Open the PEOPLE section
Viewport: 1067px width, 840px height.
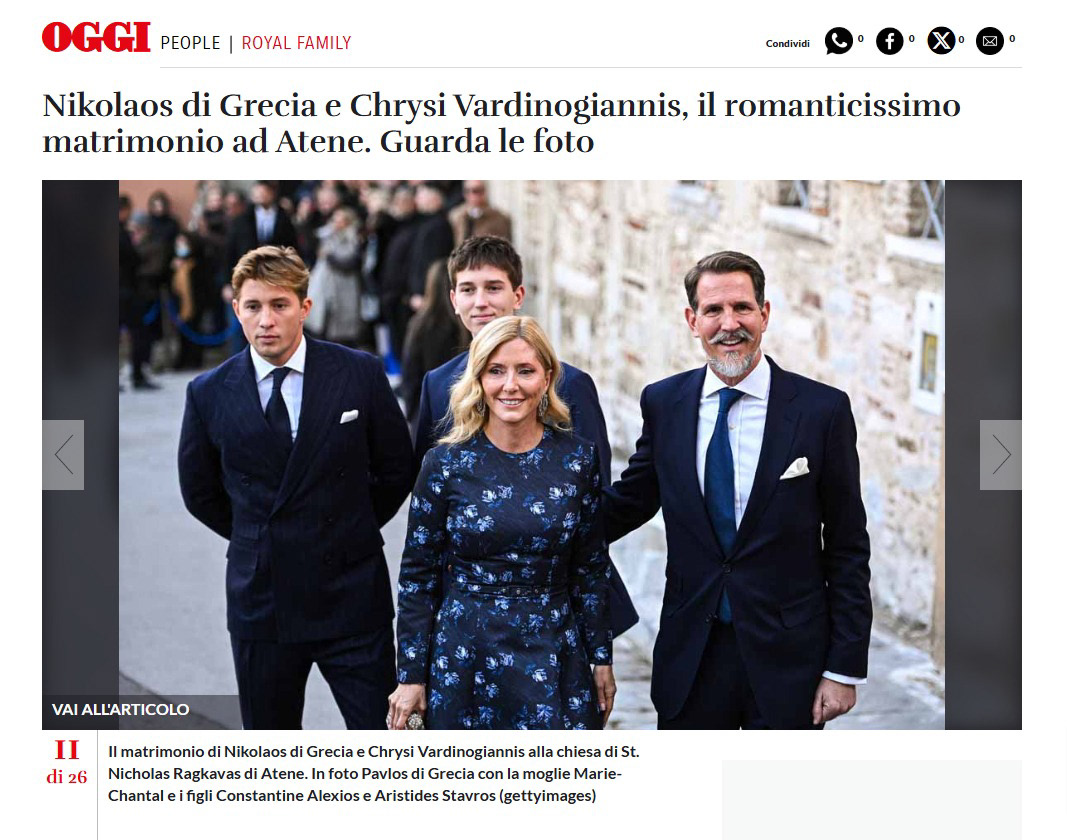coord(191,43)
